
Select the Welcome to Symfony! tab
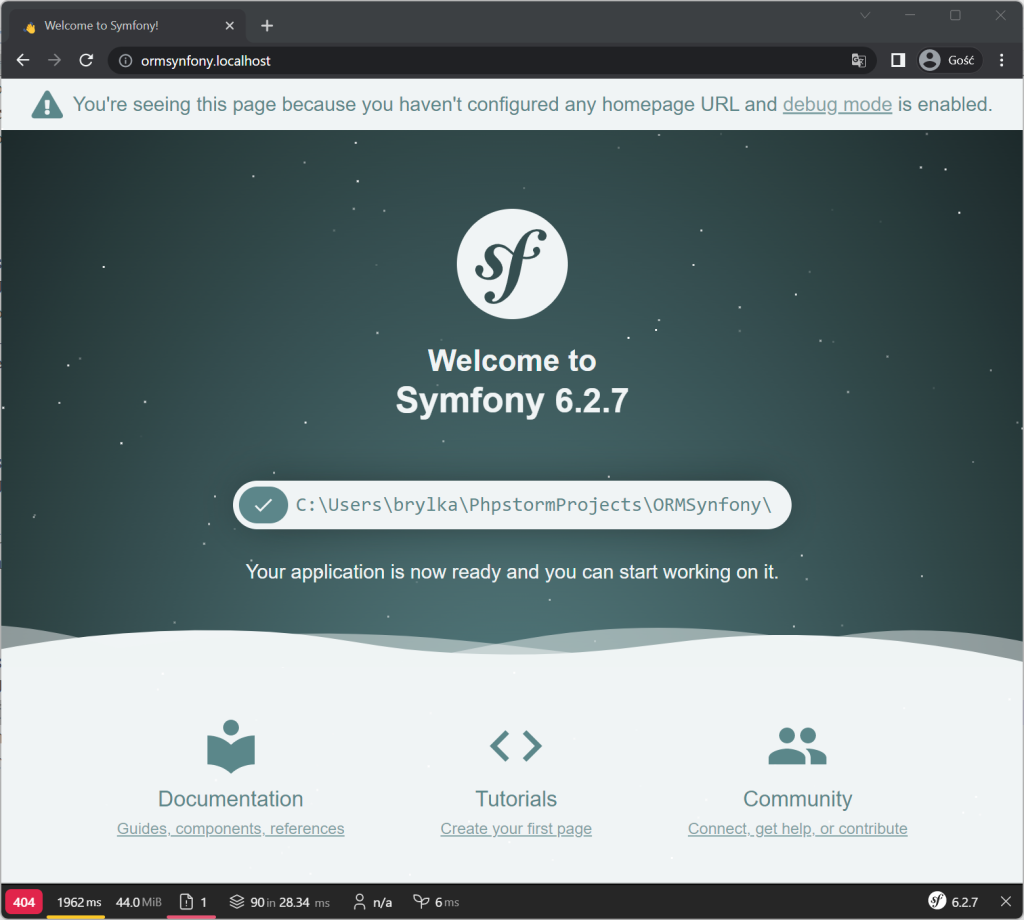click(x=127, y=25)
